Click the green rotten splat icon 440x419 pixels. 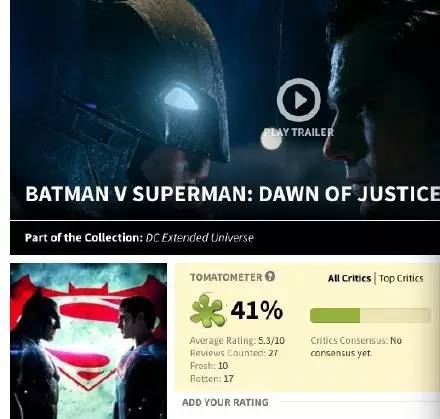(207, 310)
